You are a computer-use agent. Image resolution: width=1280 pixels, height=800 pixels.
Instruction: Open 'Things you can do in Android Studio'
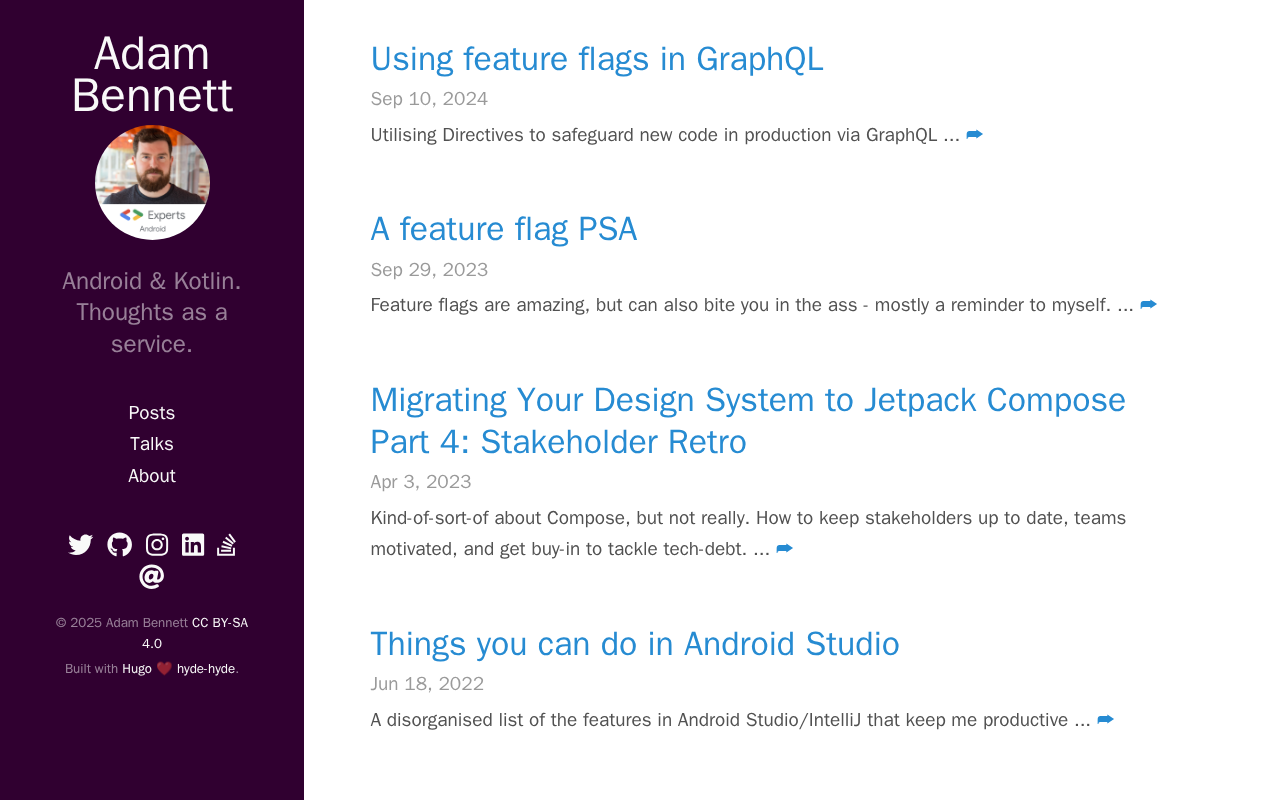coord(634,644)
